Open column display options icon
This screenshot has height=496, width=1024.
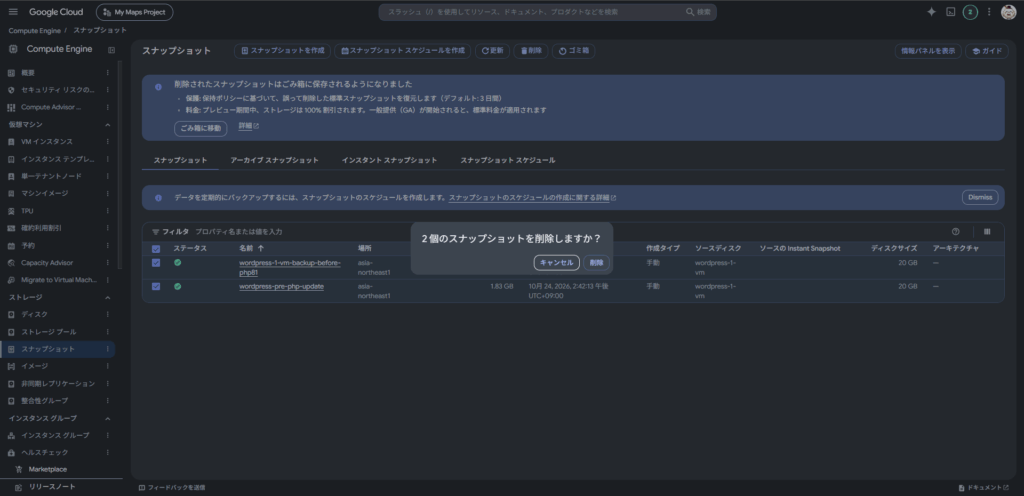[x=987, y=232]
